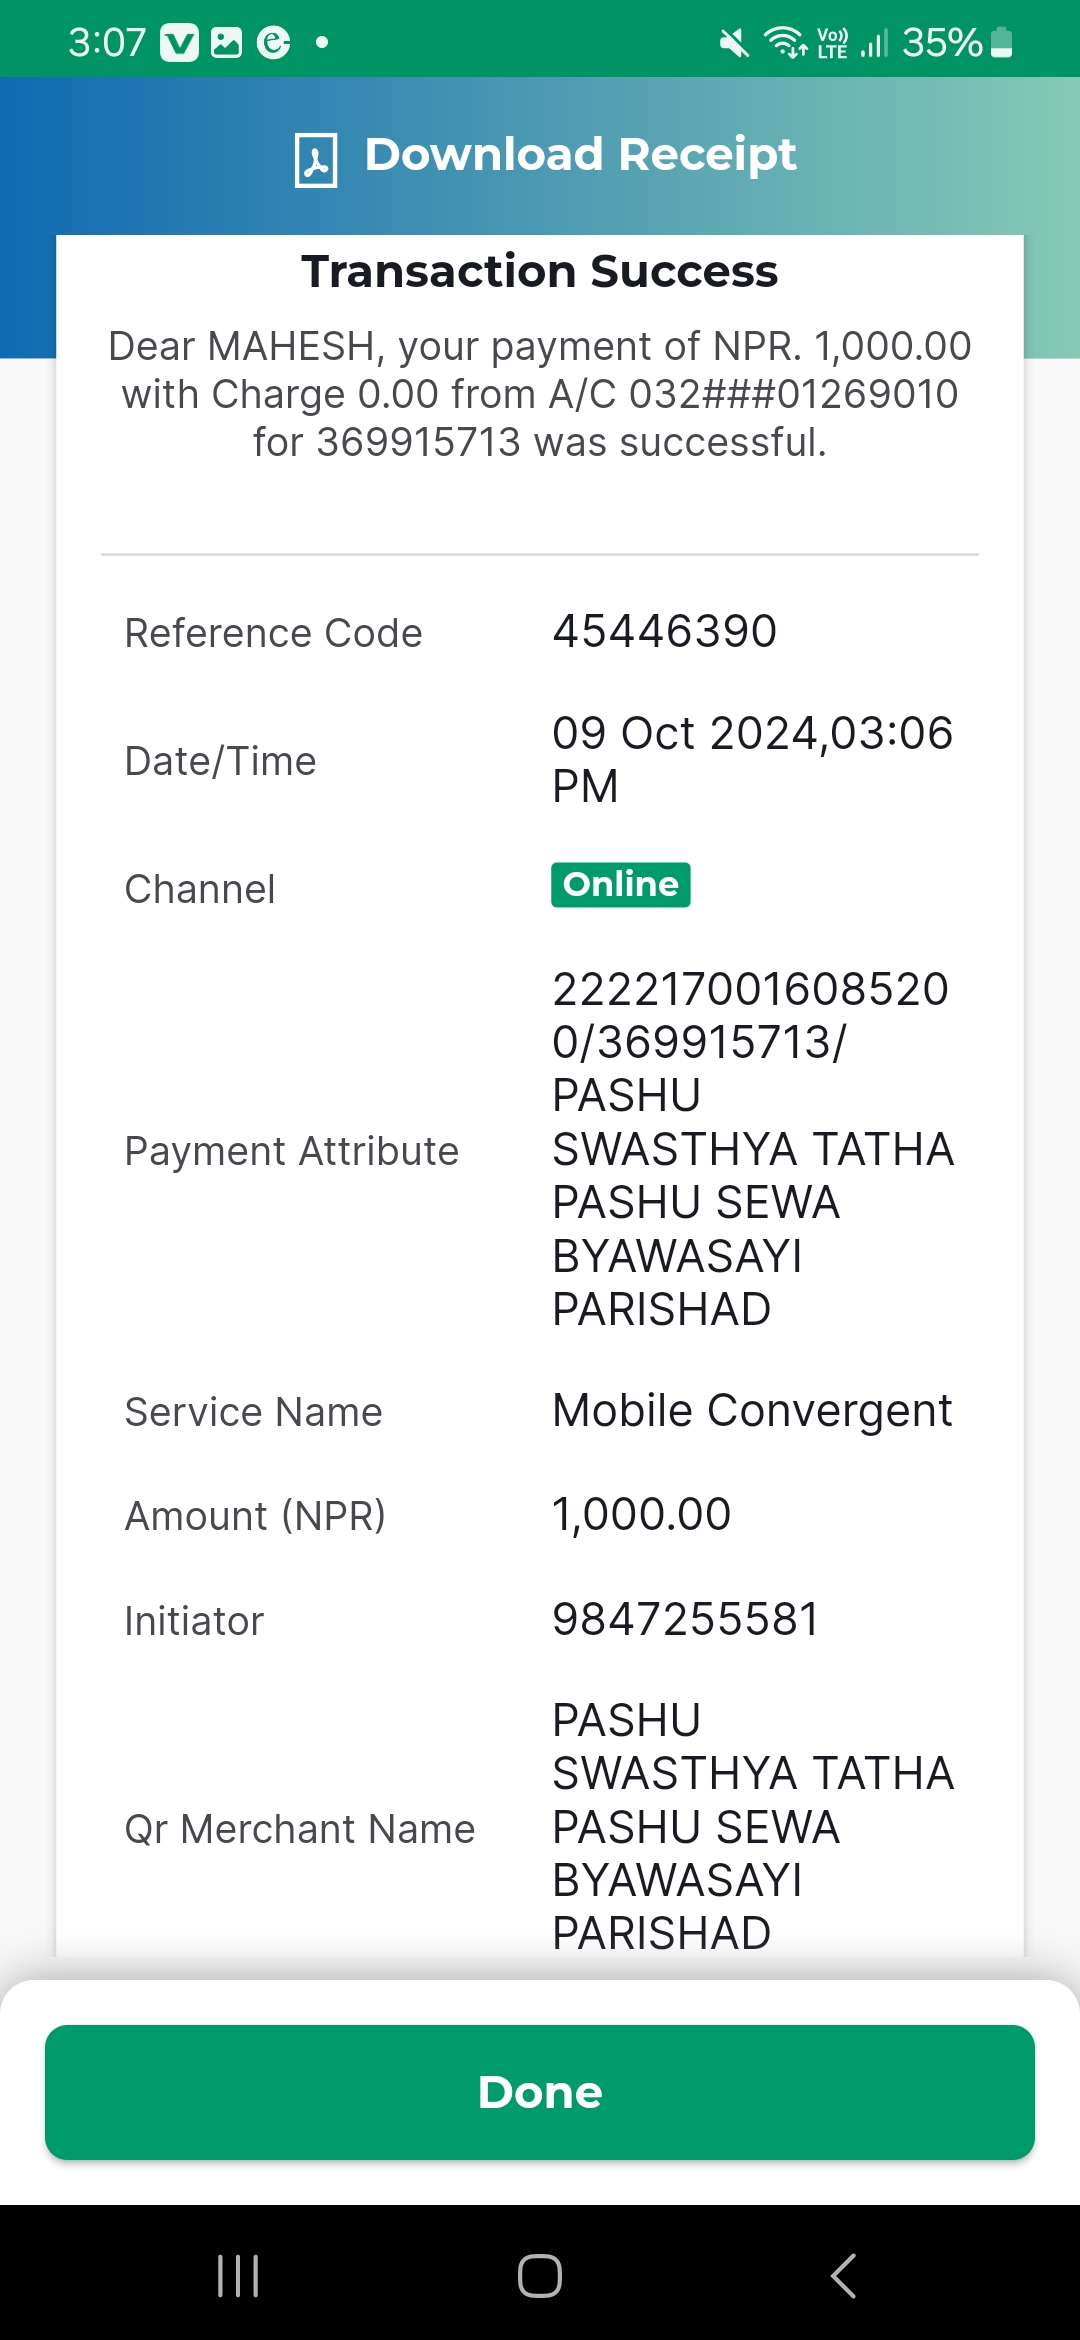Tap the Android home button icon

click(540, 2276)
